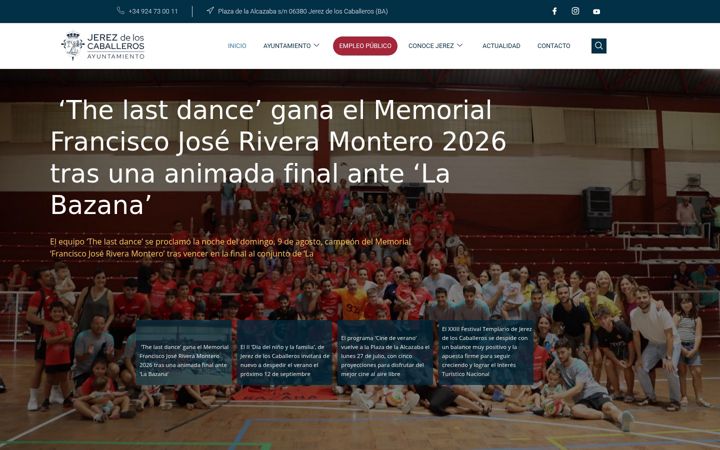Click the Plaza de la Alcazaba address
Image resolution: width=720 pixels, height=450 pixels.
tap(303, 11)
